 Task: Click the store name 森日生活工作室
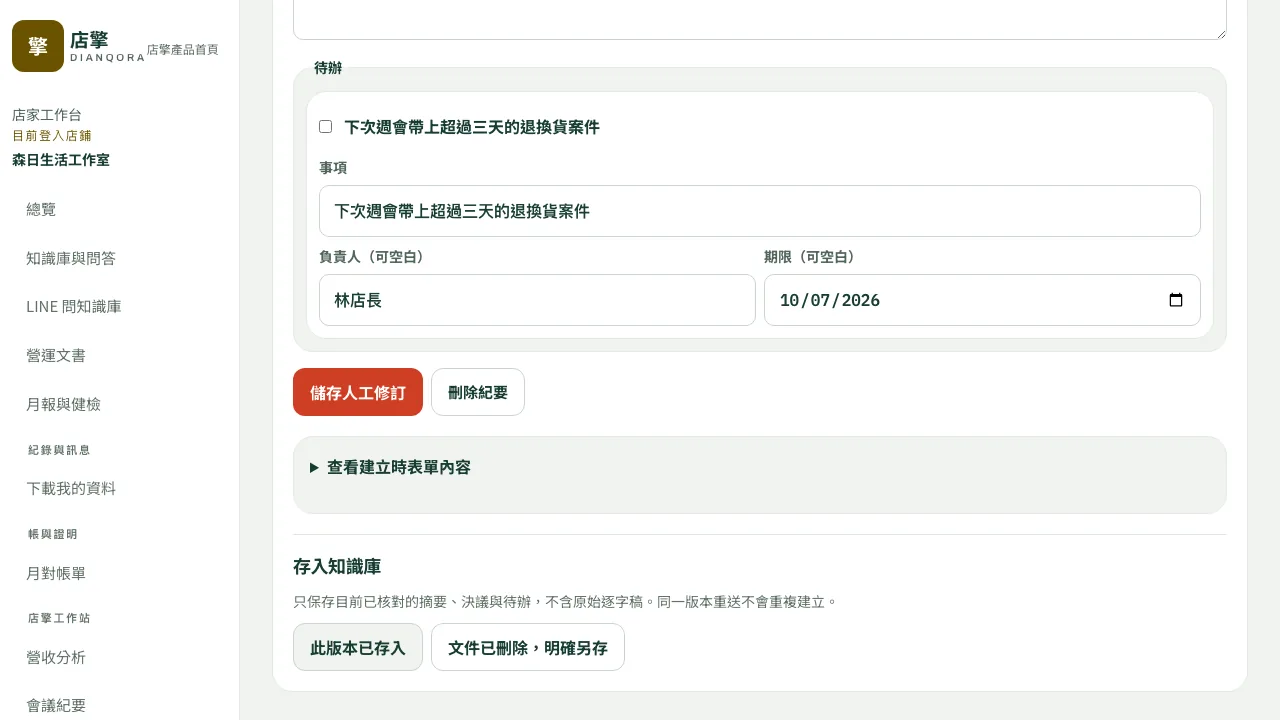pos(61,160)
